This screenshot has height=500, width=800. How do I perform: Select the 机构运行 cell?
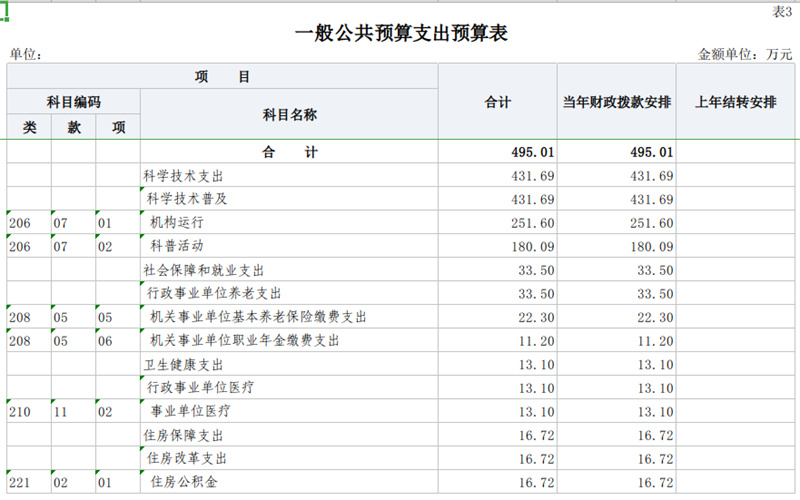(289, 222)
